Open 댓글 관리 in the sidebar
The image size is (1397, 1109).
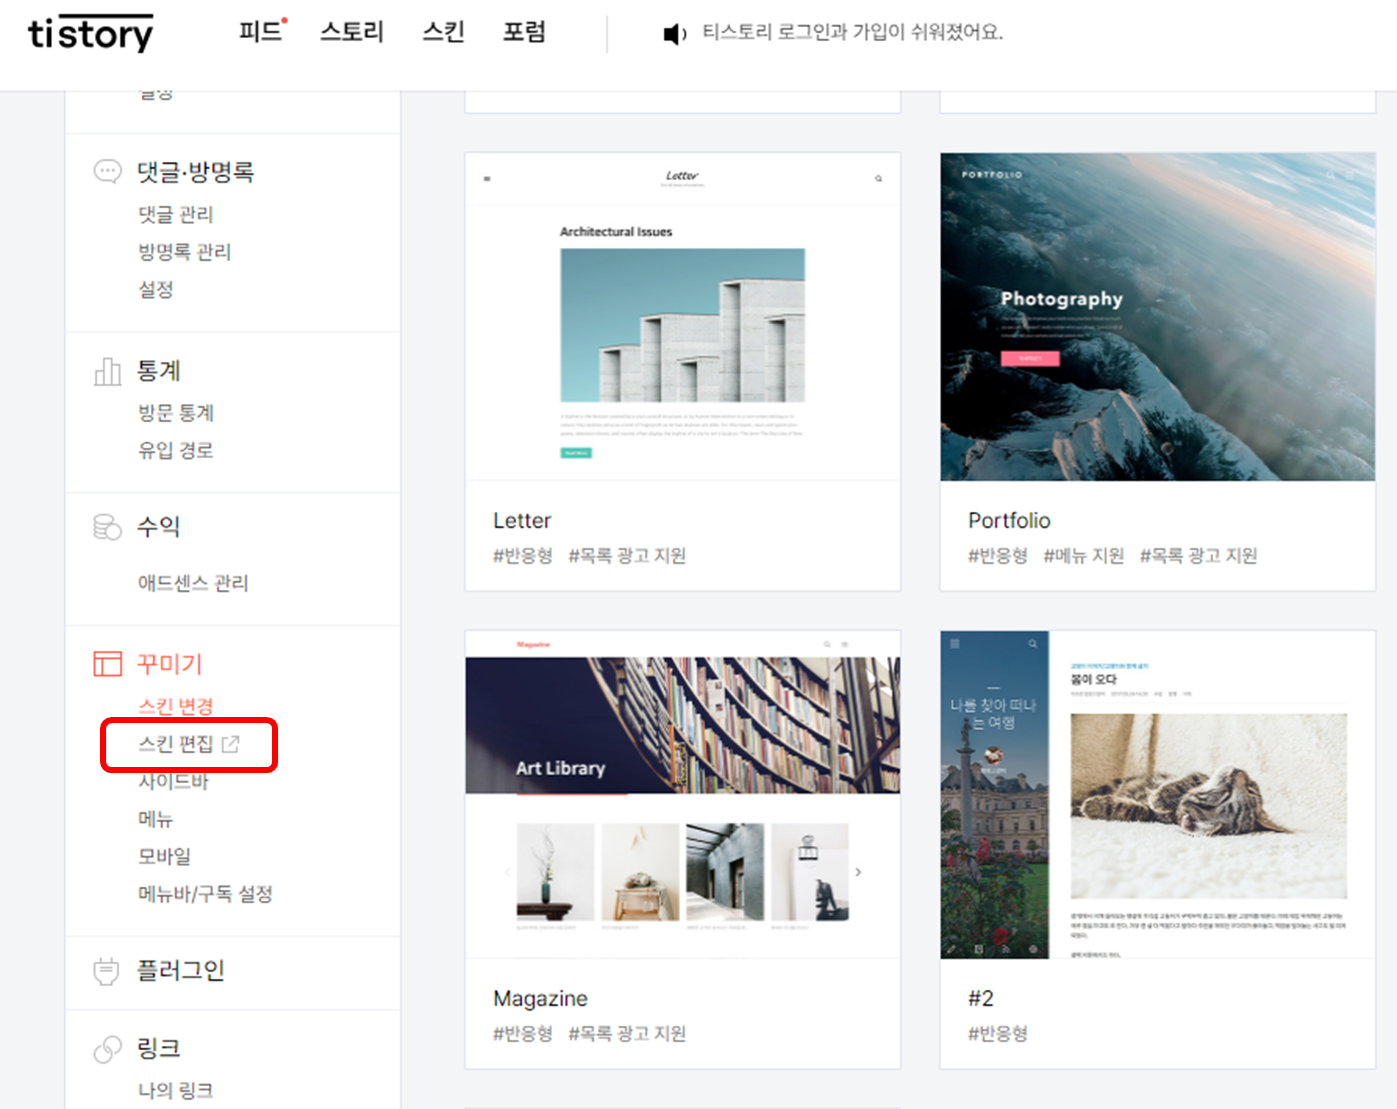[176, 214]
